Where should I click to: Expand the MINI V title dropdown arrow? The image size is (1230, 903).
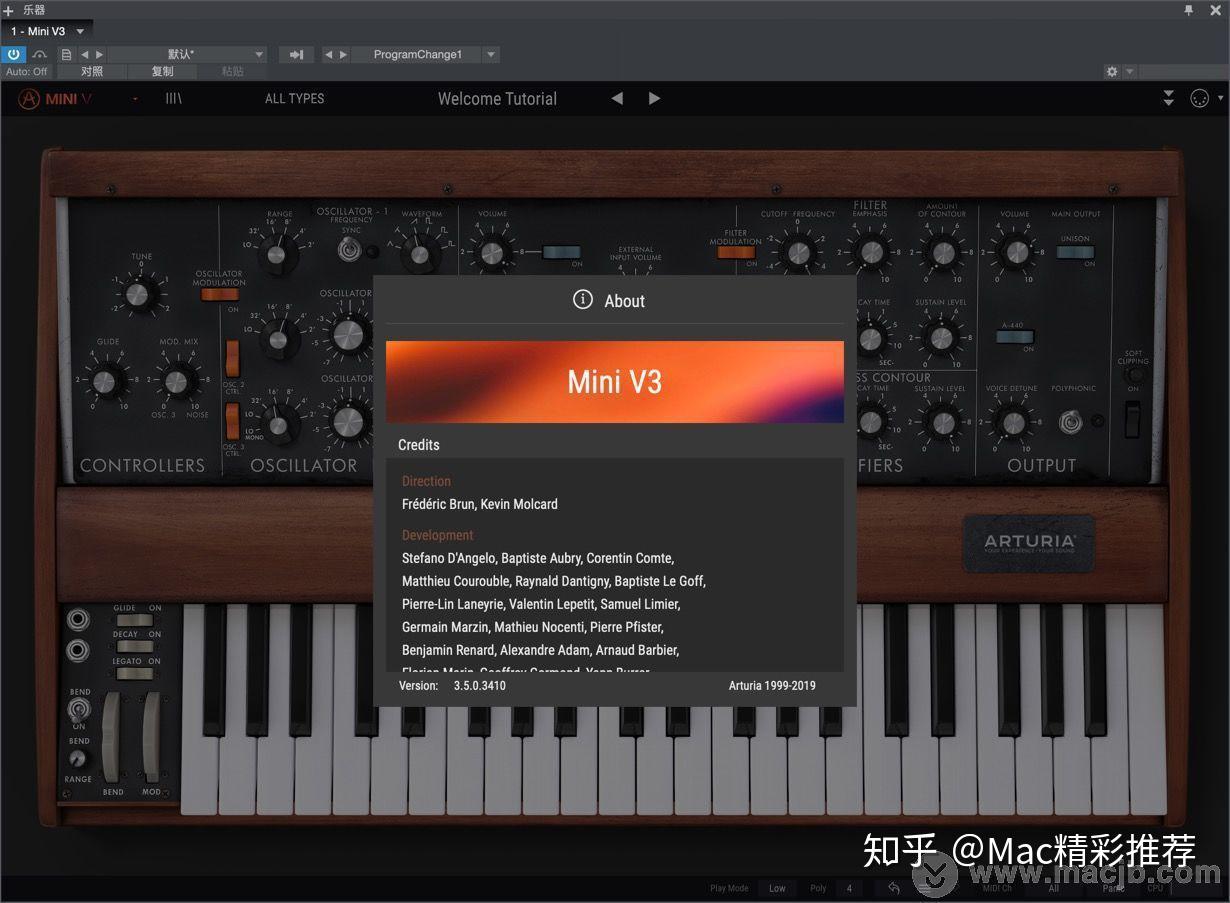tap(134, 99)
